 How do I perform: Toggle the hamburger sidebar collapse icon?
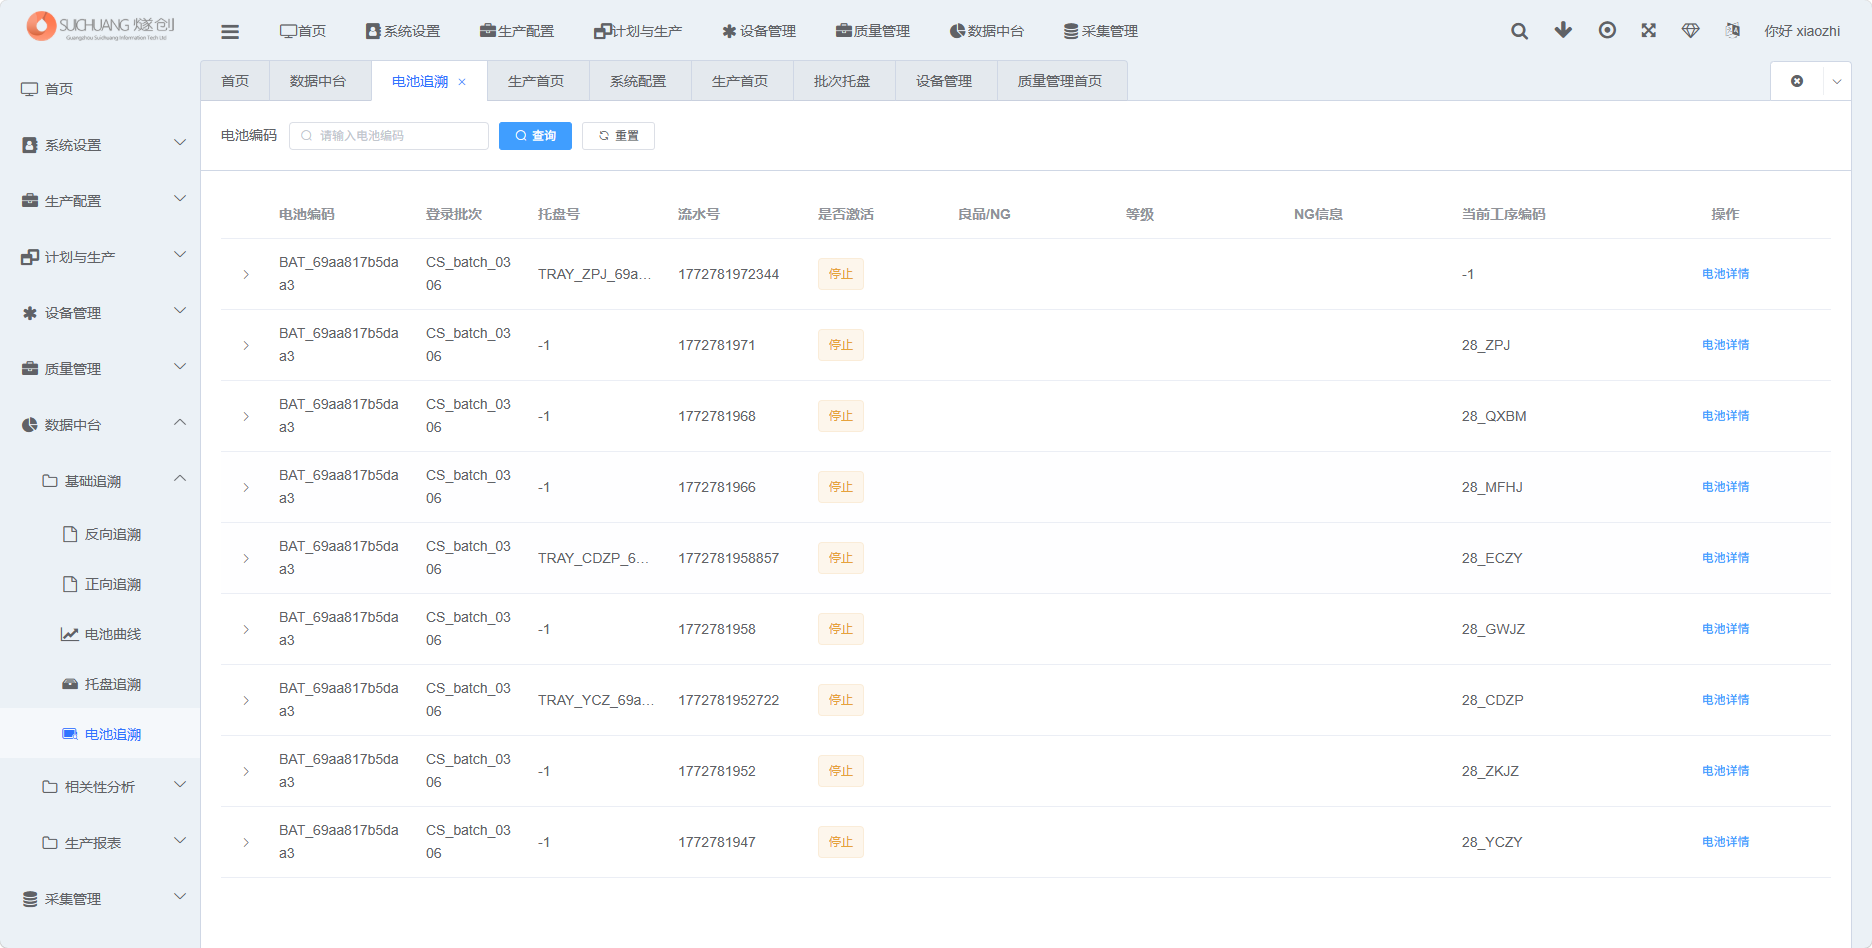click(230, 31)
